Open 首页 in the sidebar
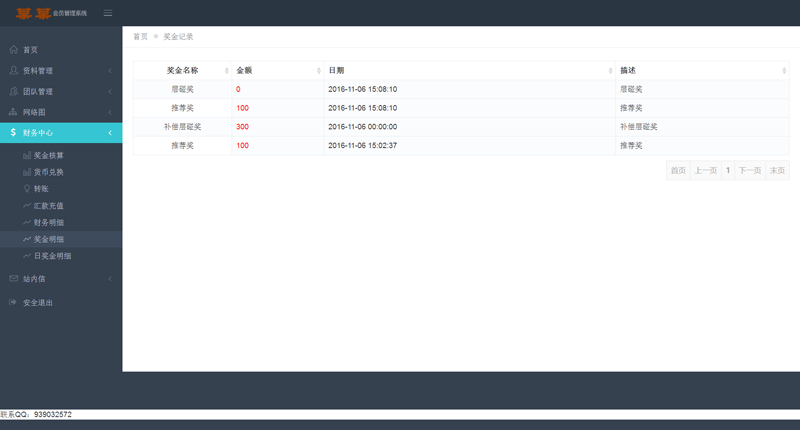This screenshot has height=430, width=800. click(61, 49)
